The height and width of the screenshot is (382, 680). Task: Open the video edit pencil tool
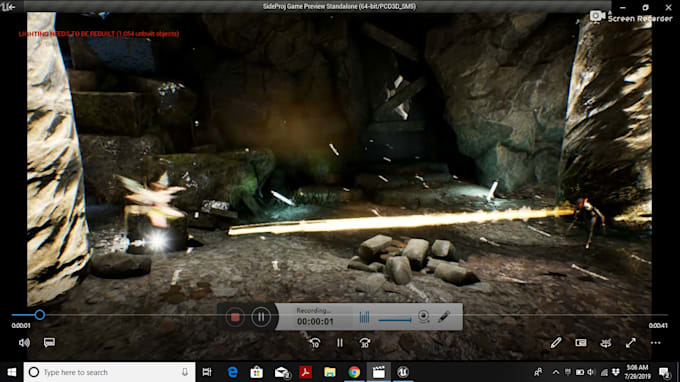[556, 343]
